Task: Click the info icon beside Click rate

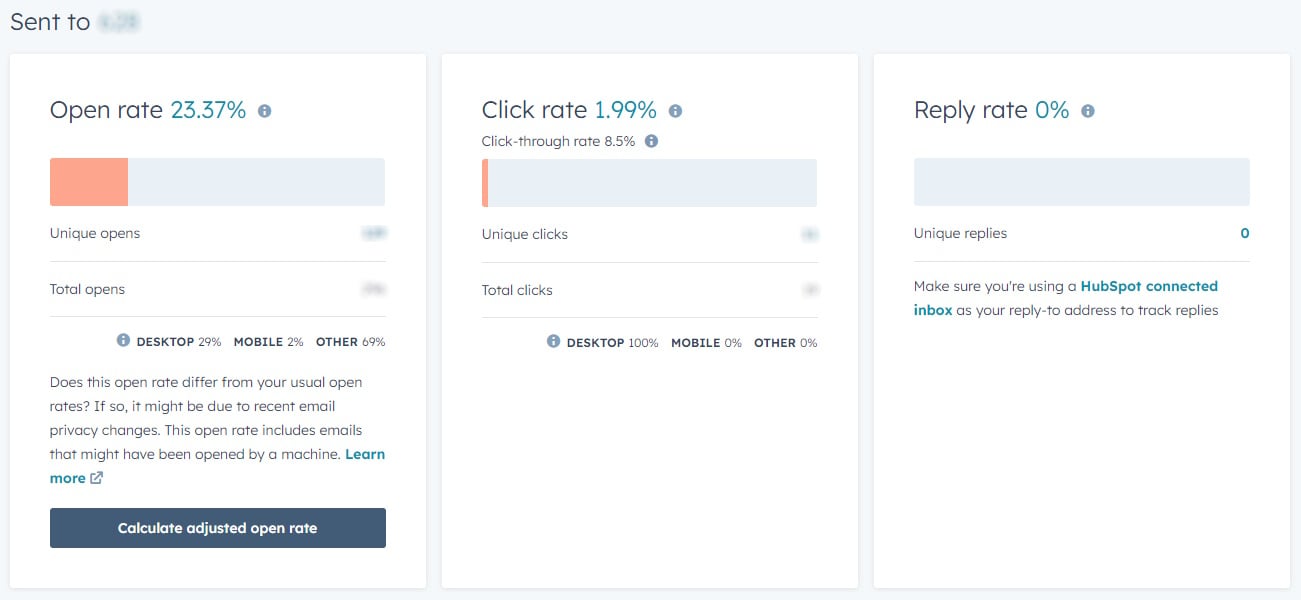Action: click(x=675, y=111)
